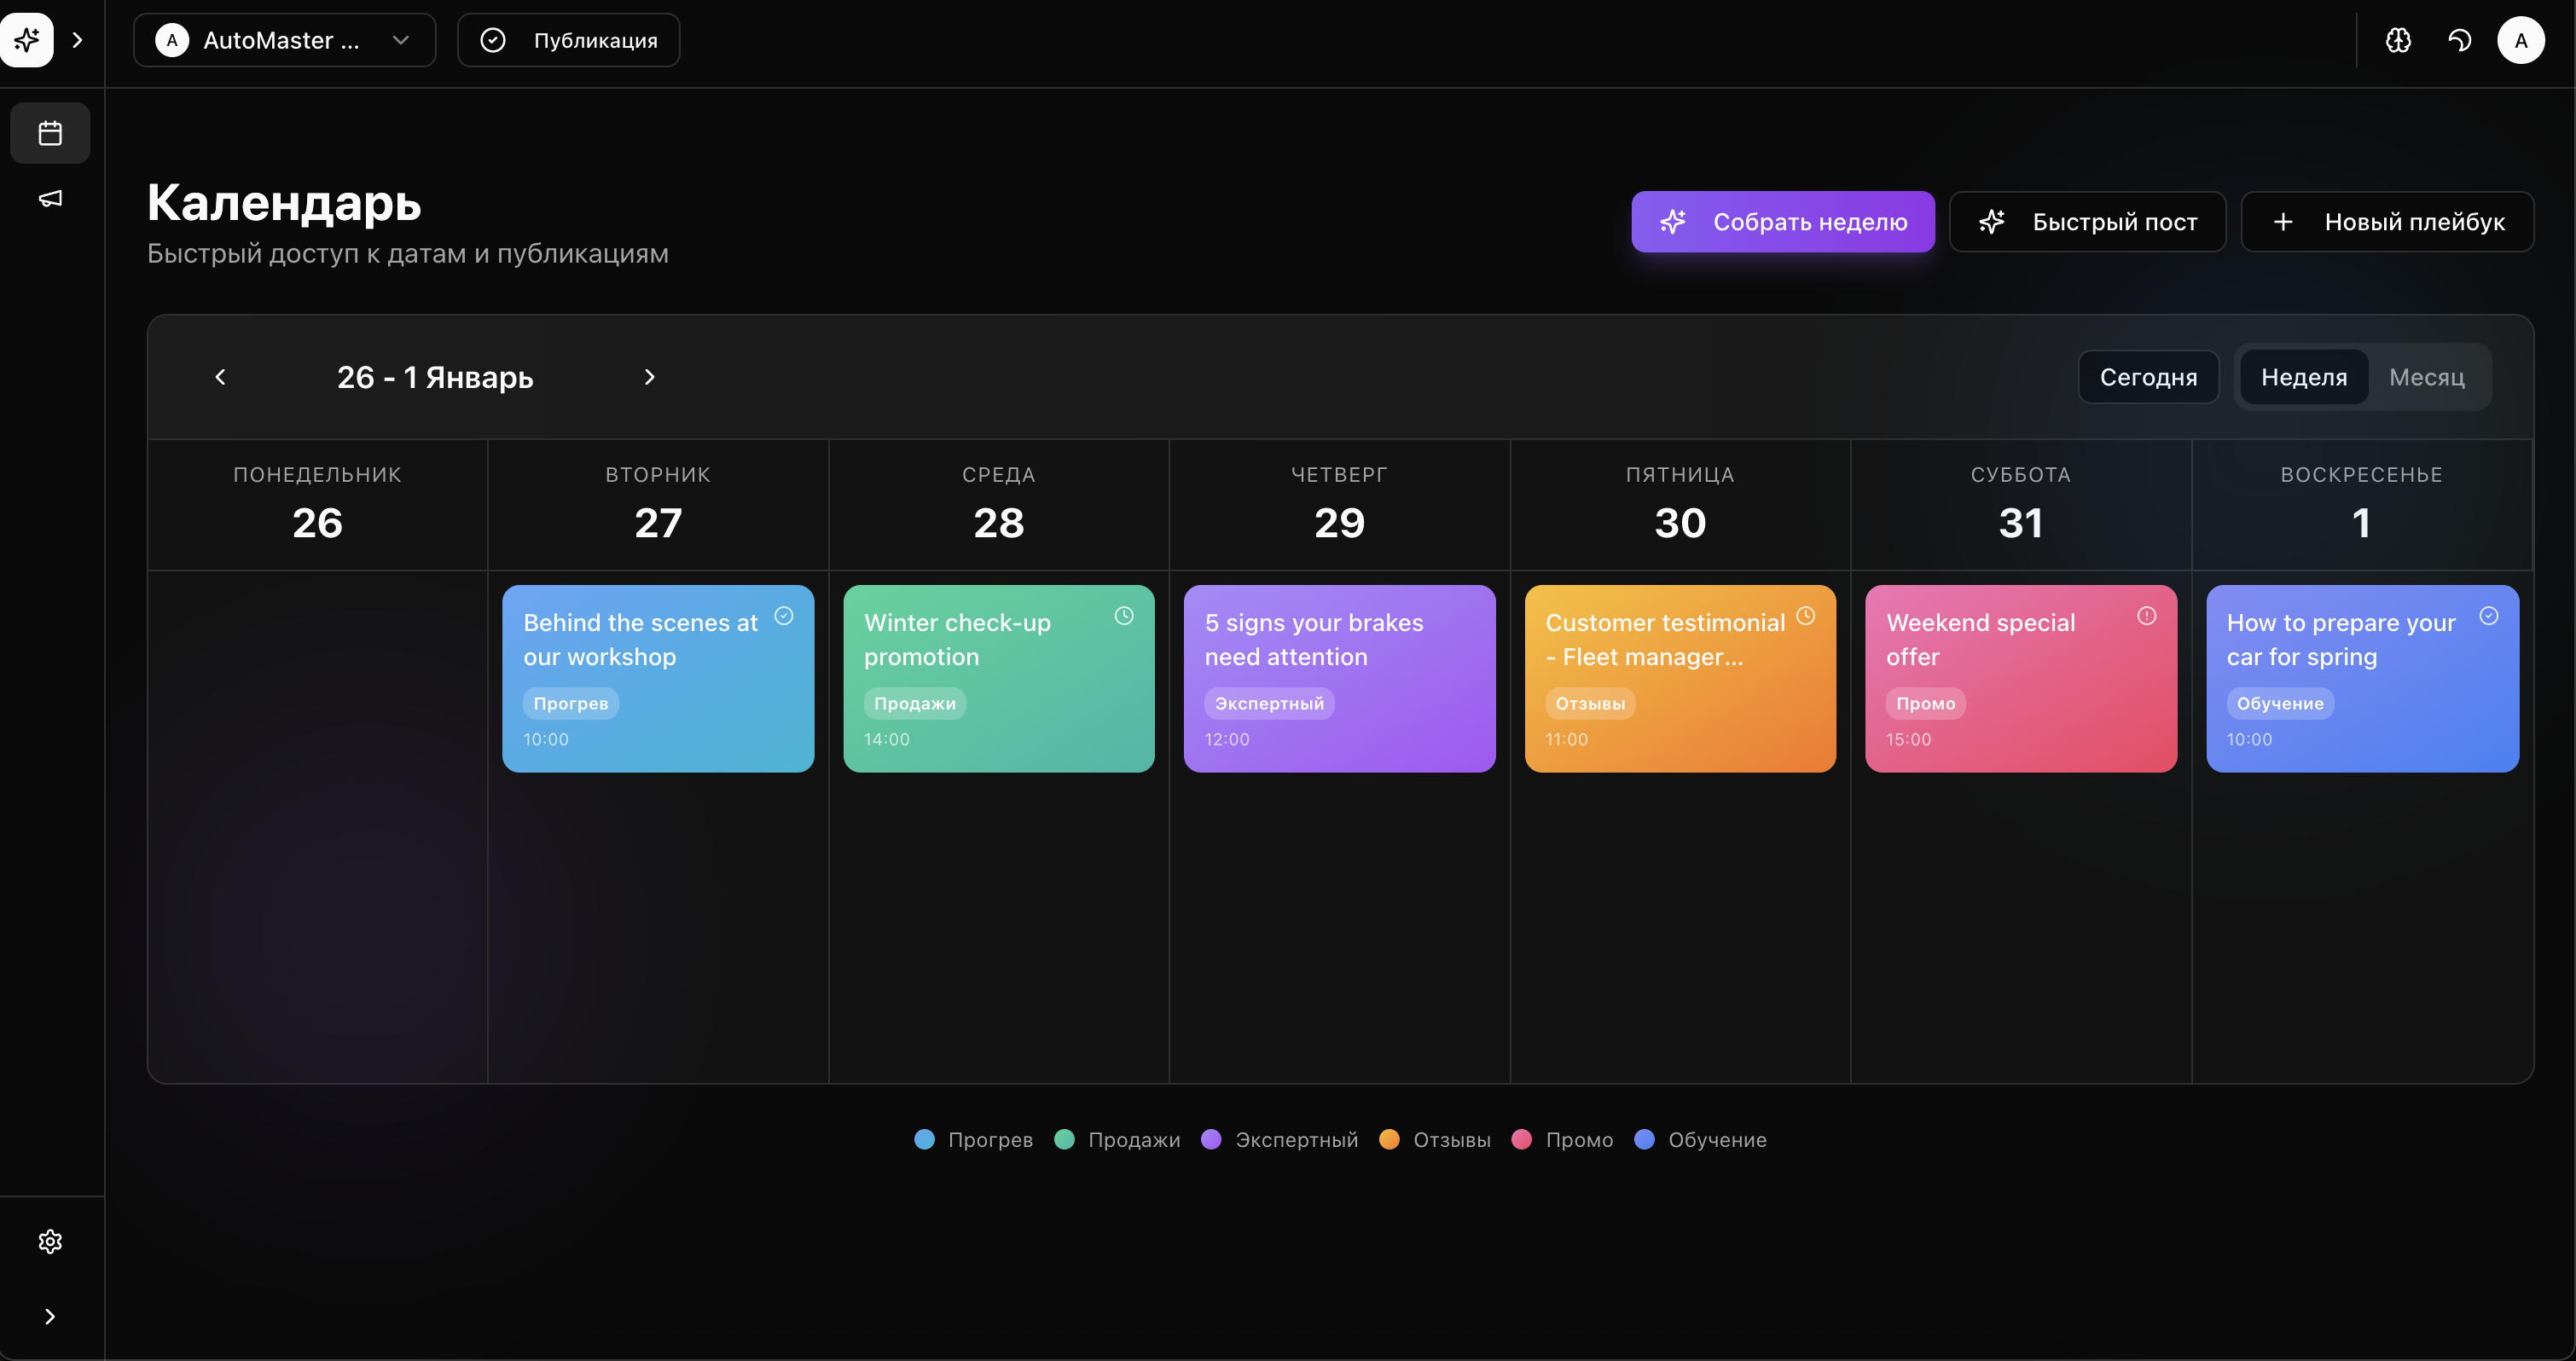Switch calendar to Месяц view
Screen dimensions: 2576x1361
point(2426,377)
